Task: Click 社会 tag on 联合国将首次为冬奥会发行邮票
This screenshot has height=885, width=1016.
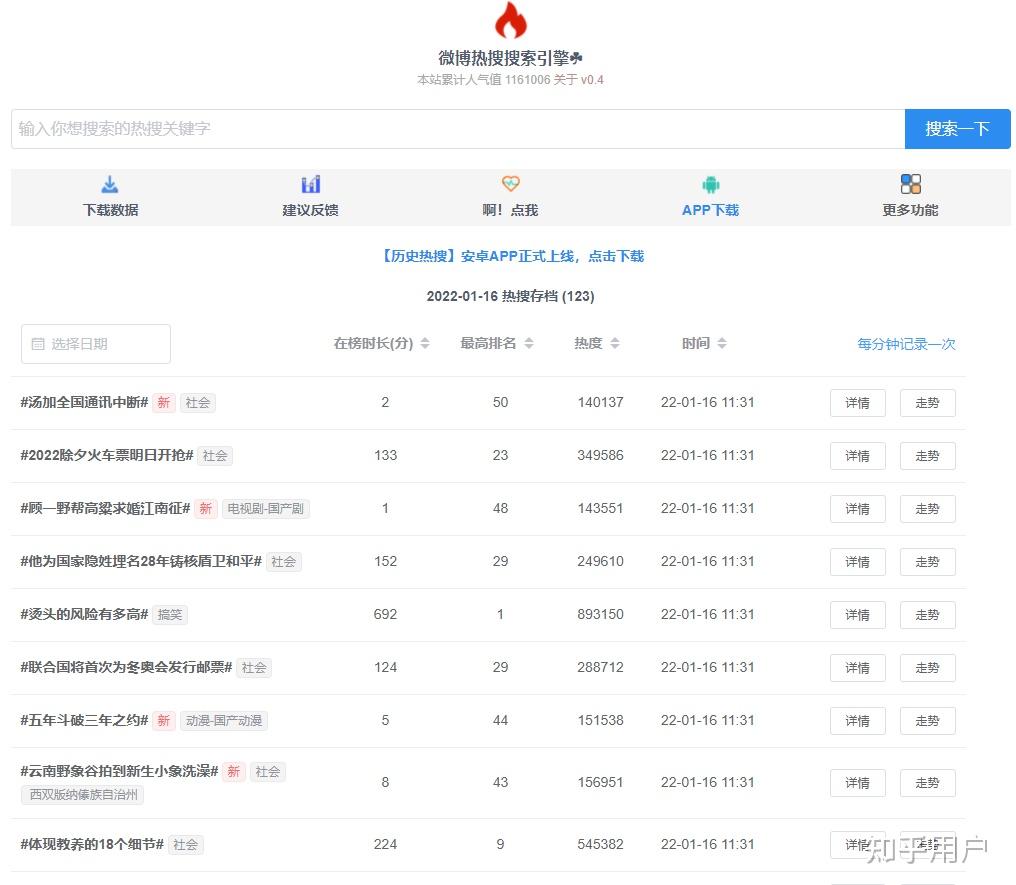Action: (x=254, y=668)
